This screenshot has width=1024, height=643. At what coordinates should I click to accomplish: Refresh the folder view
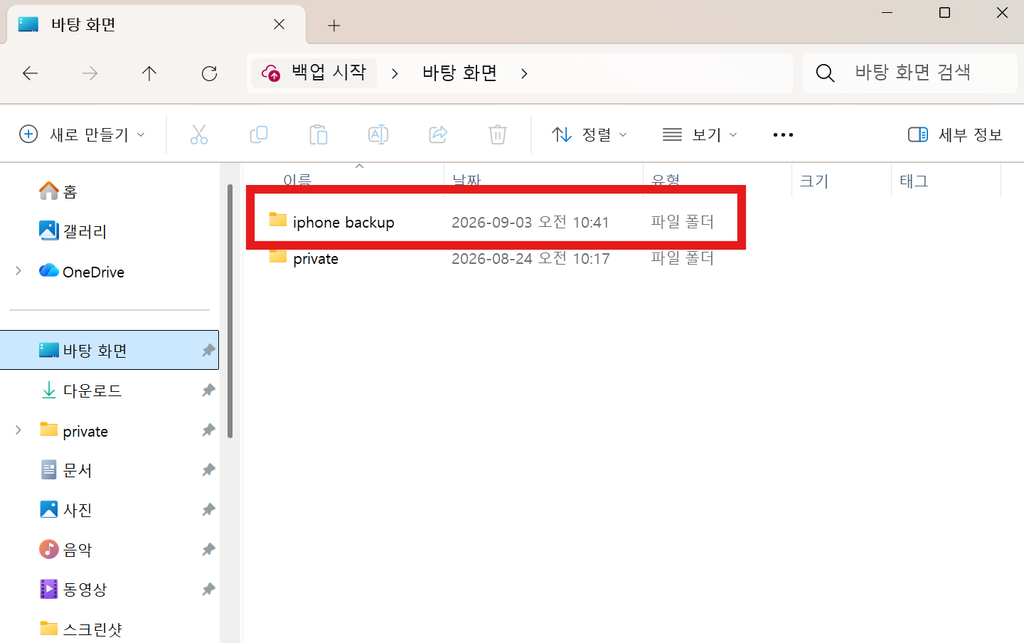(x=209, y=73)
